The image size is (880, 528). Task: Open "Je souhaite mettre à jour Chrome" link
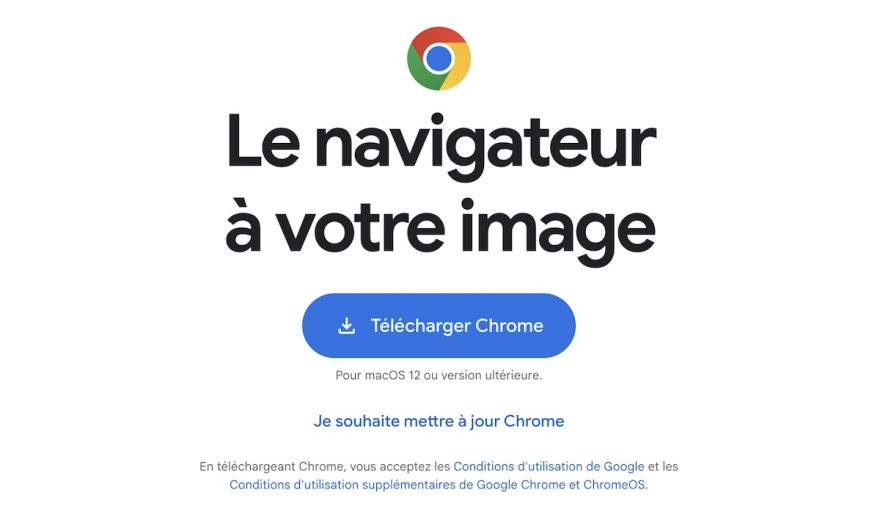tap(439, 421)
